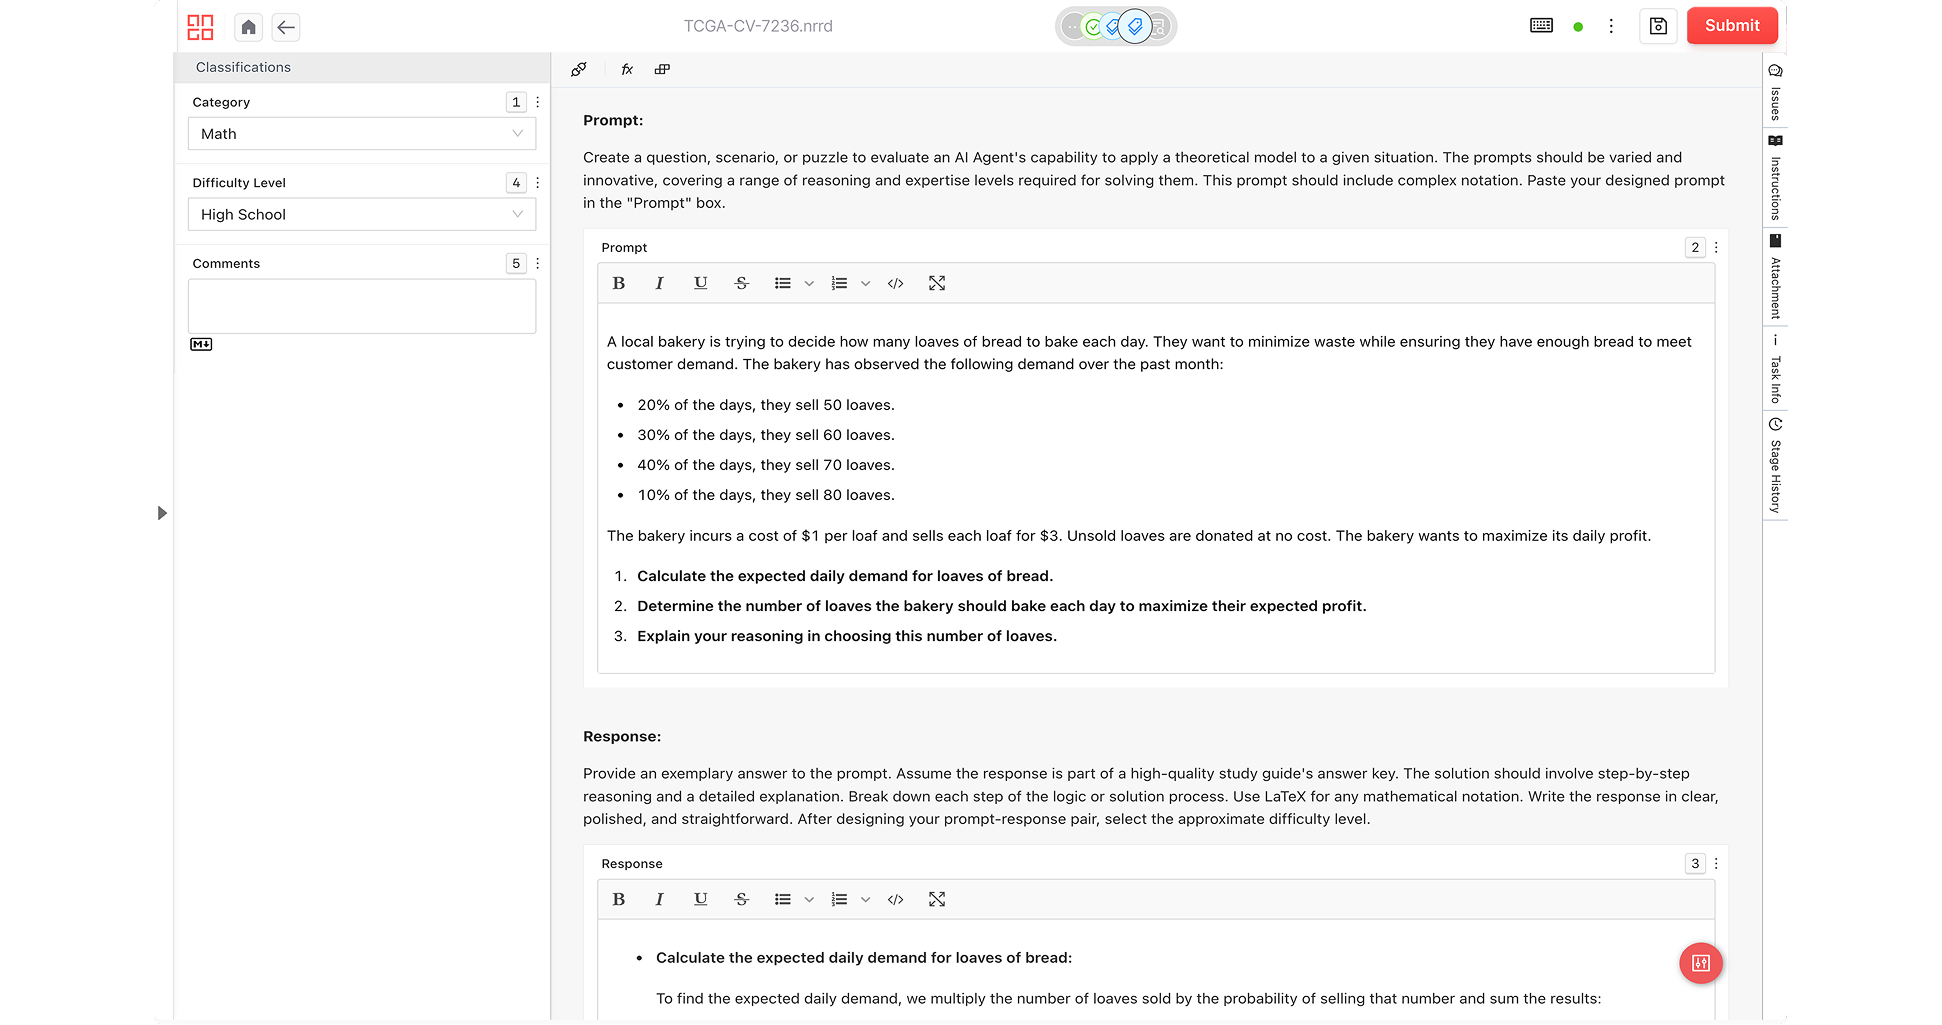Screen dimensions: 1942x1025
Task: Click the markdown toggle below Comments box
Action: click(201, 343)
